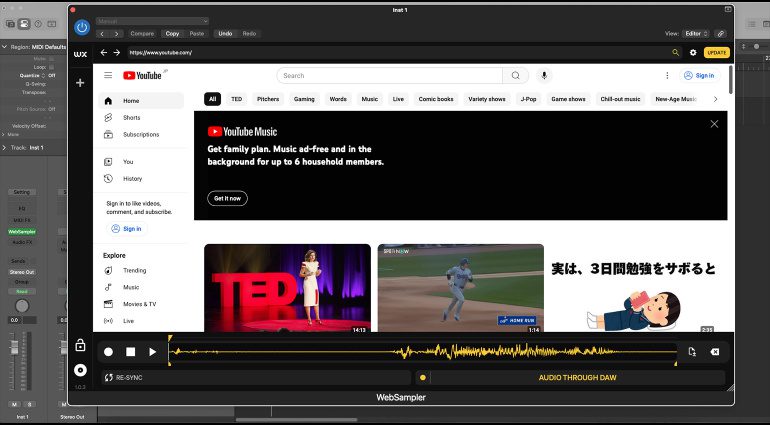Open the Manual preset dropdown

152,21
